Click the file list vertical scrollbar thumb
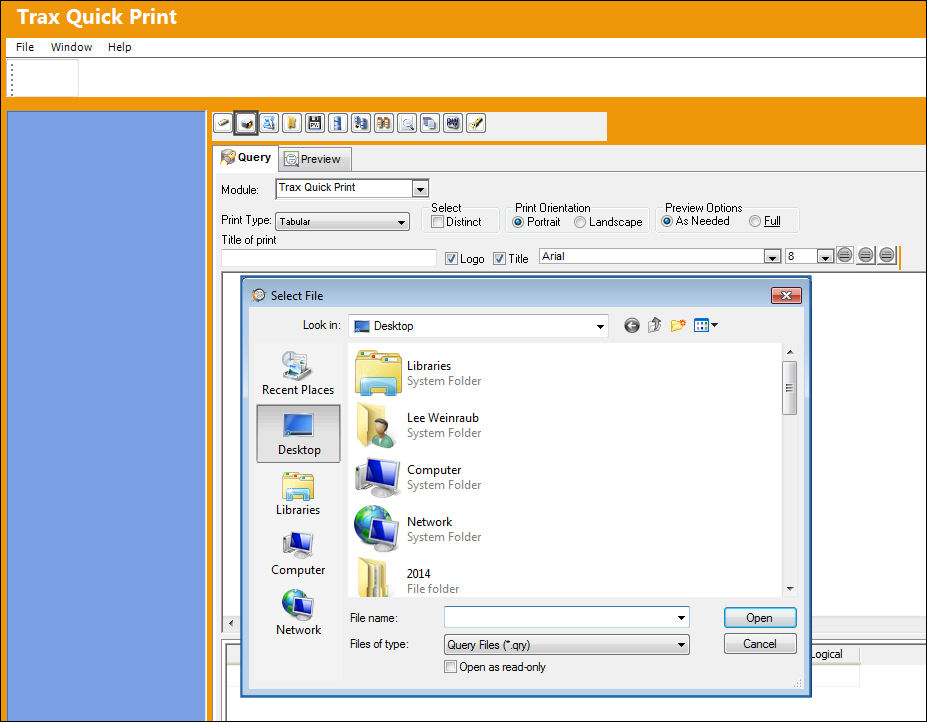Viewport: 927px width, 722px height. pyautogui.click(x=789, y=388)
